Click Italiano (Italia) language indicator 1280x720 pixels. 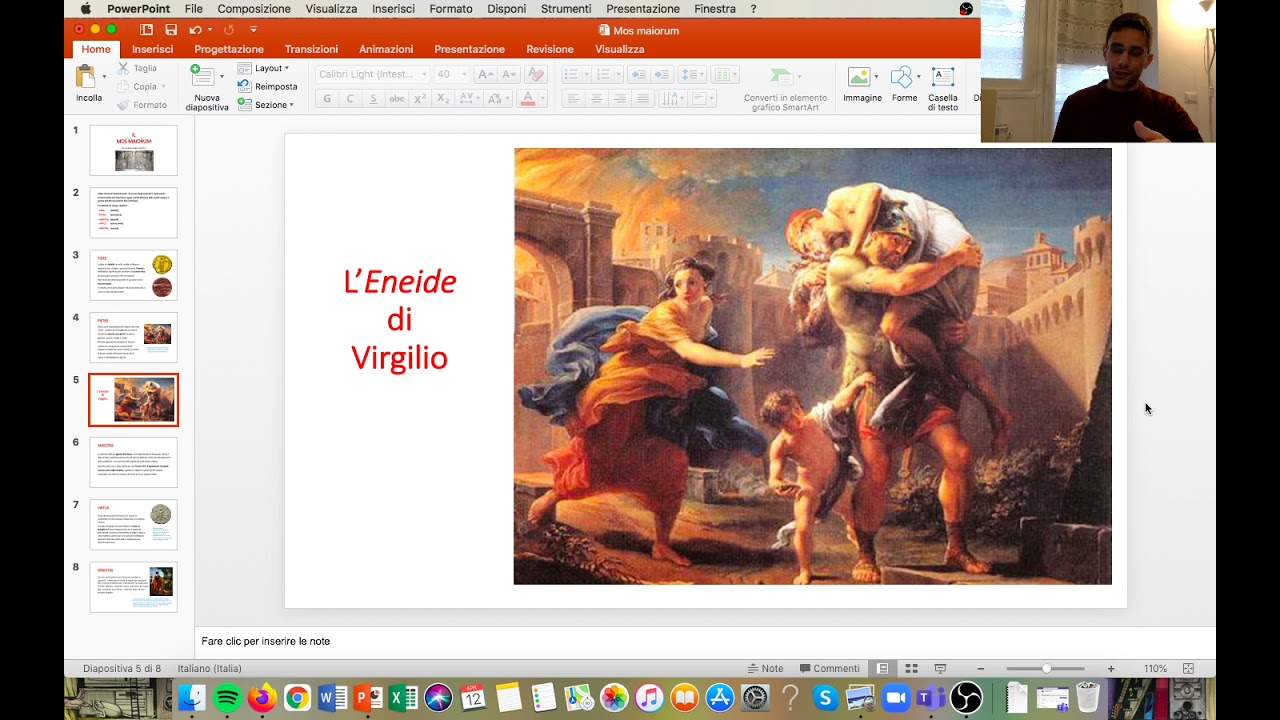pos(209,669)
